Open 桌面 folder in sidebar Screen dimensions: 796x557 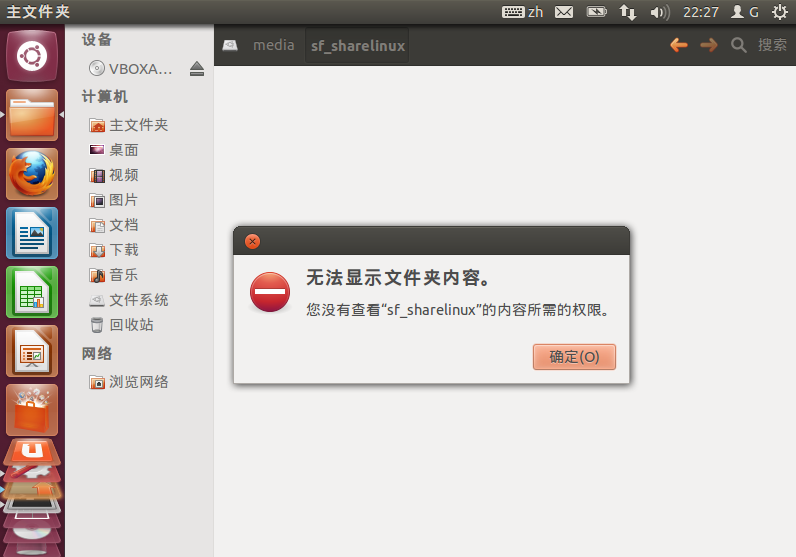pos(114,150)
